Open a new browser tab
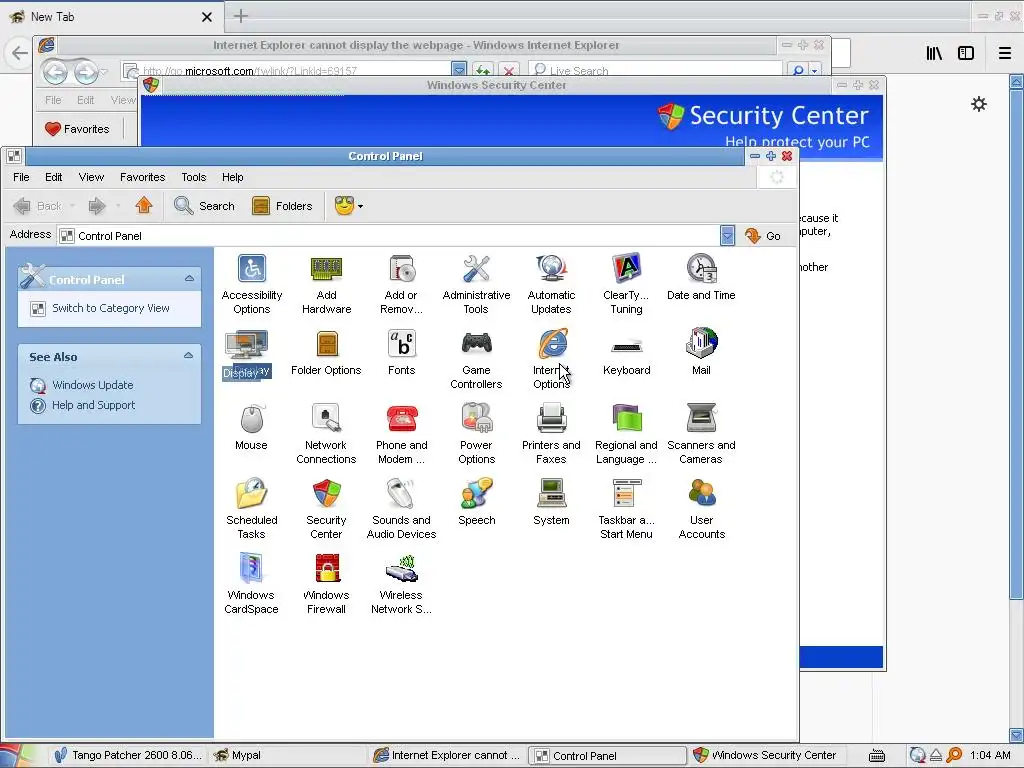The width and height of the screenshot is (1024, 768). click(x=240, y=16)
